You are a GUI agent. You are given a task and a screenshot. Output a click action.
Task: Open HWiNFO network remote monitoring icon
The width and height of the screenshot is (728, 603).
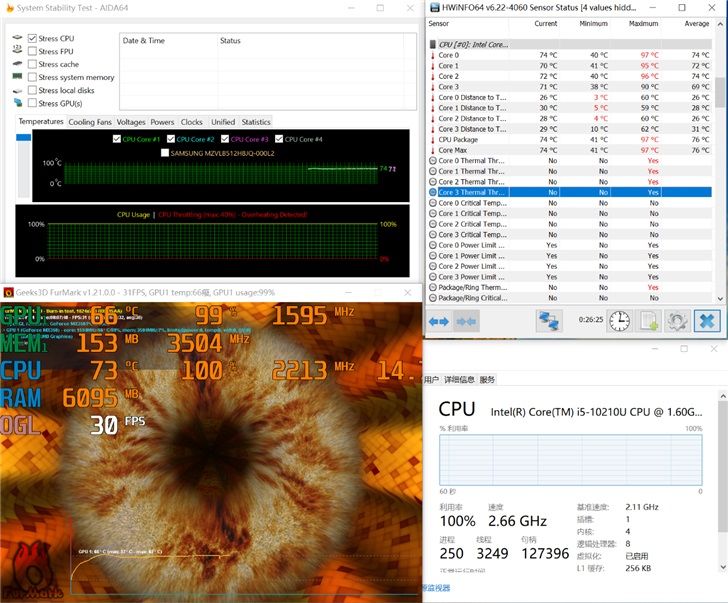pos(549,321)
